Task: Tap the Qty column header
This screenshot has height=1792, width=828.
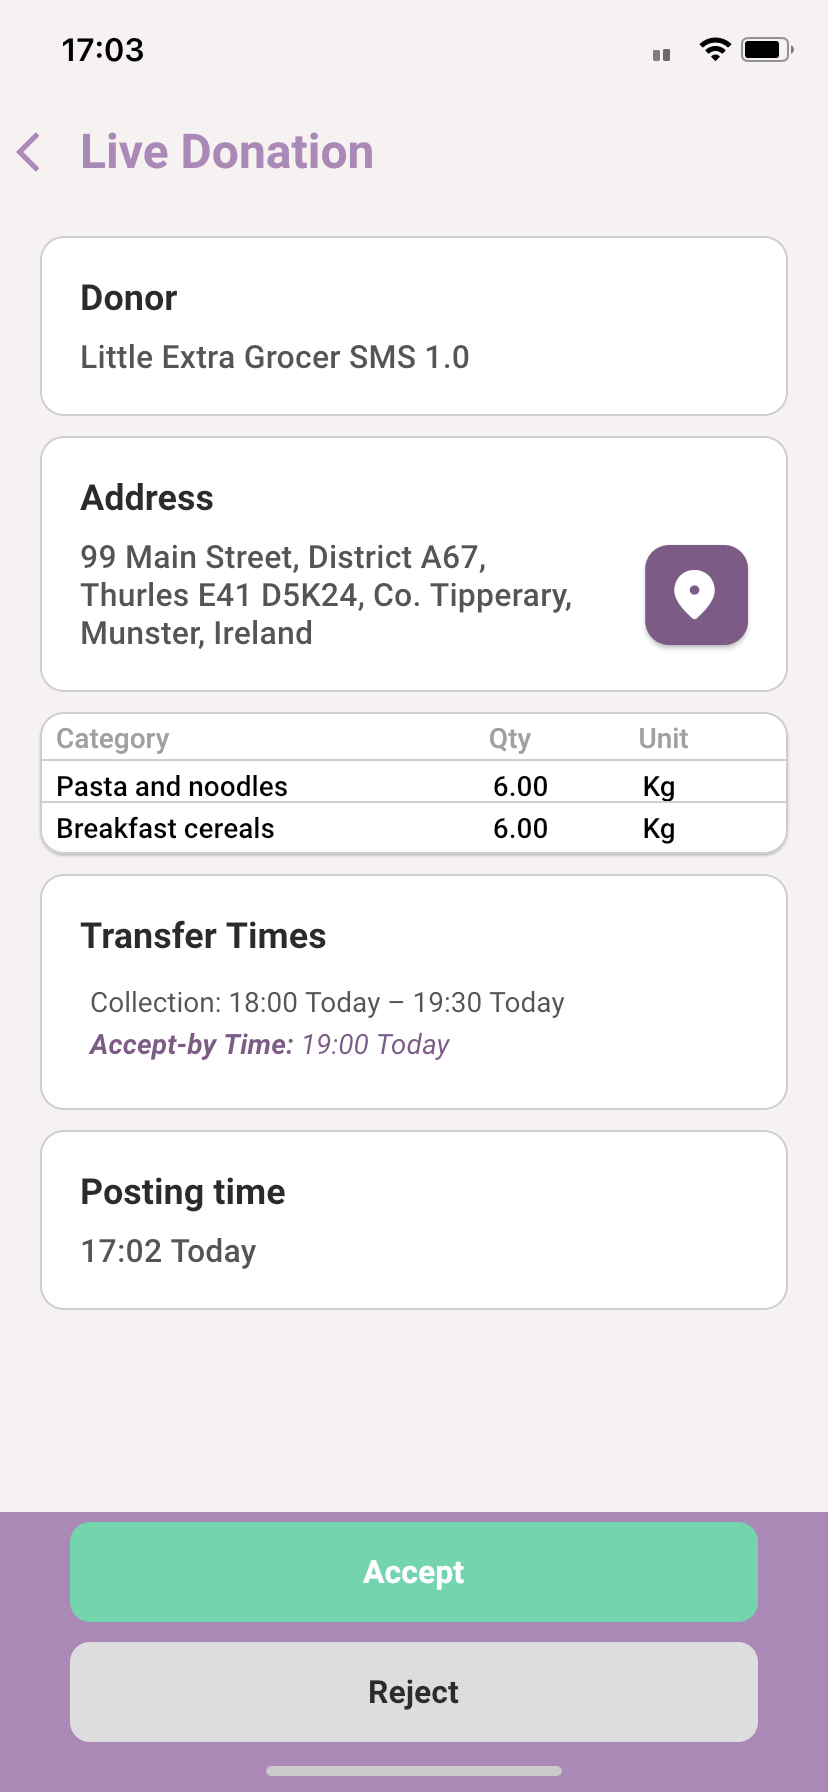Action: (509, 738)
